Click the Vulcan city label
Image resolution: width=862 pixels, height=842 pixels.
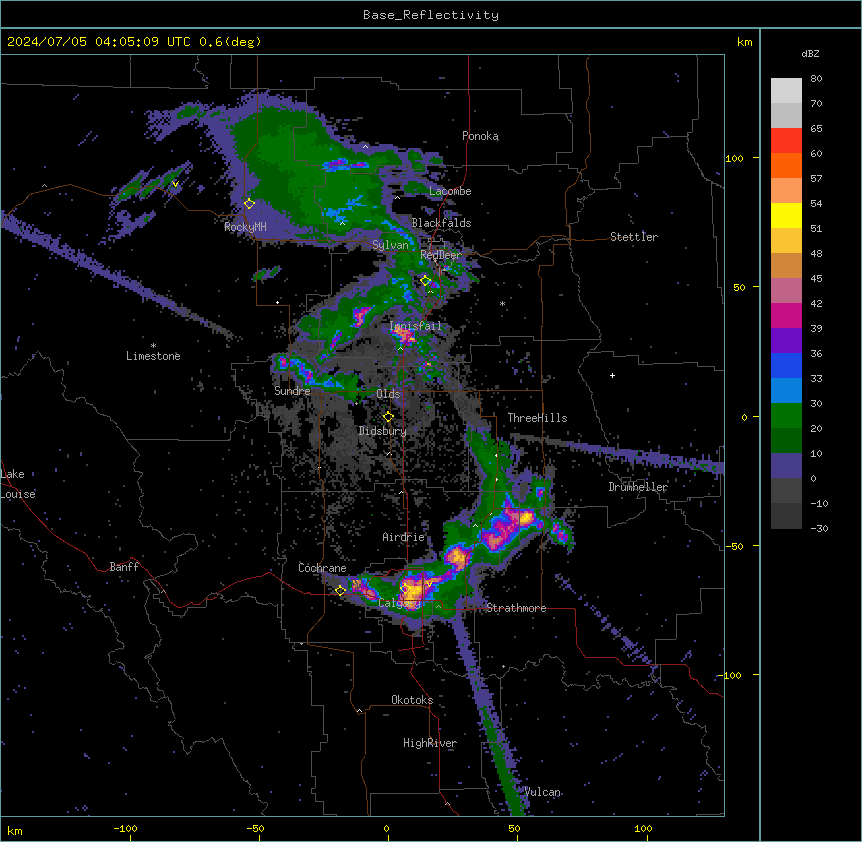pyautogui.click(x=543, y=792)
